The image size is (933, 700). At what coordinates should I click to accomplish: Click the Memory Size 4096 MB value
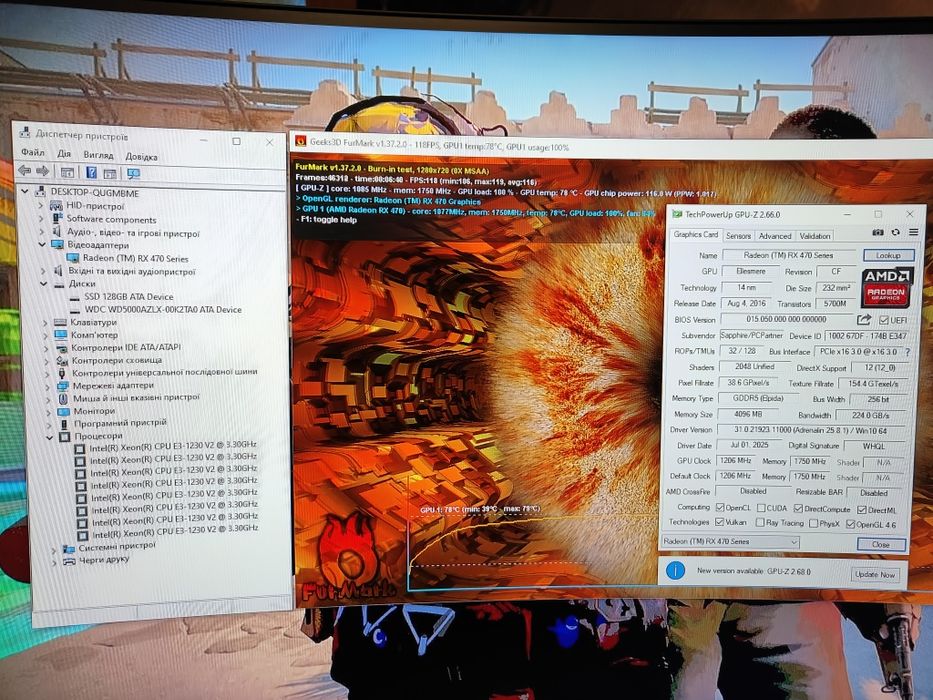pos(749,414)
